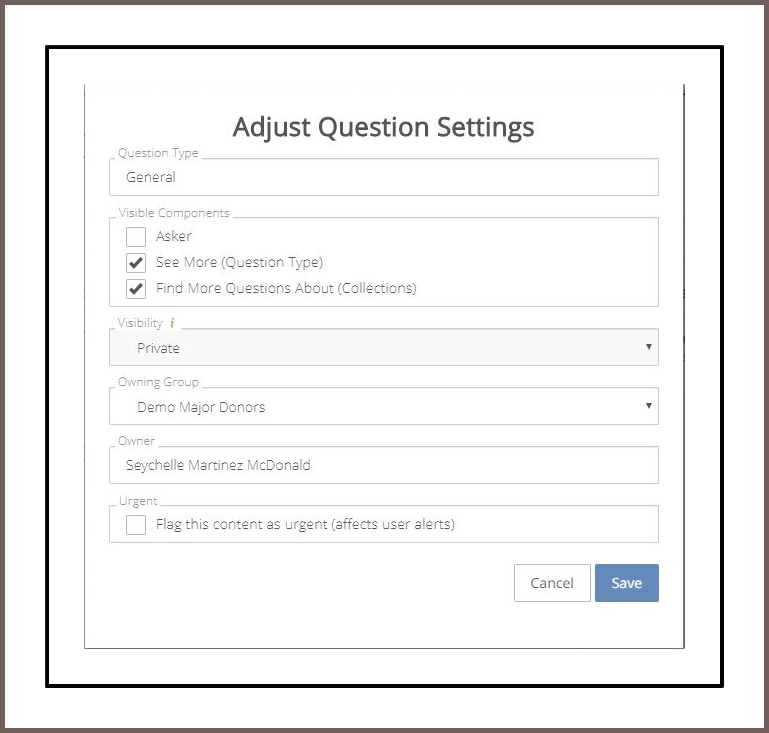
Task: Save the question settings
Action: (627, 583)
